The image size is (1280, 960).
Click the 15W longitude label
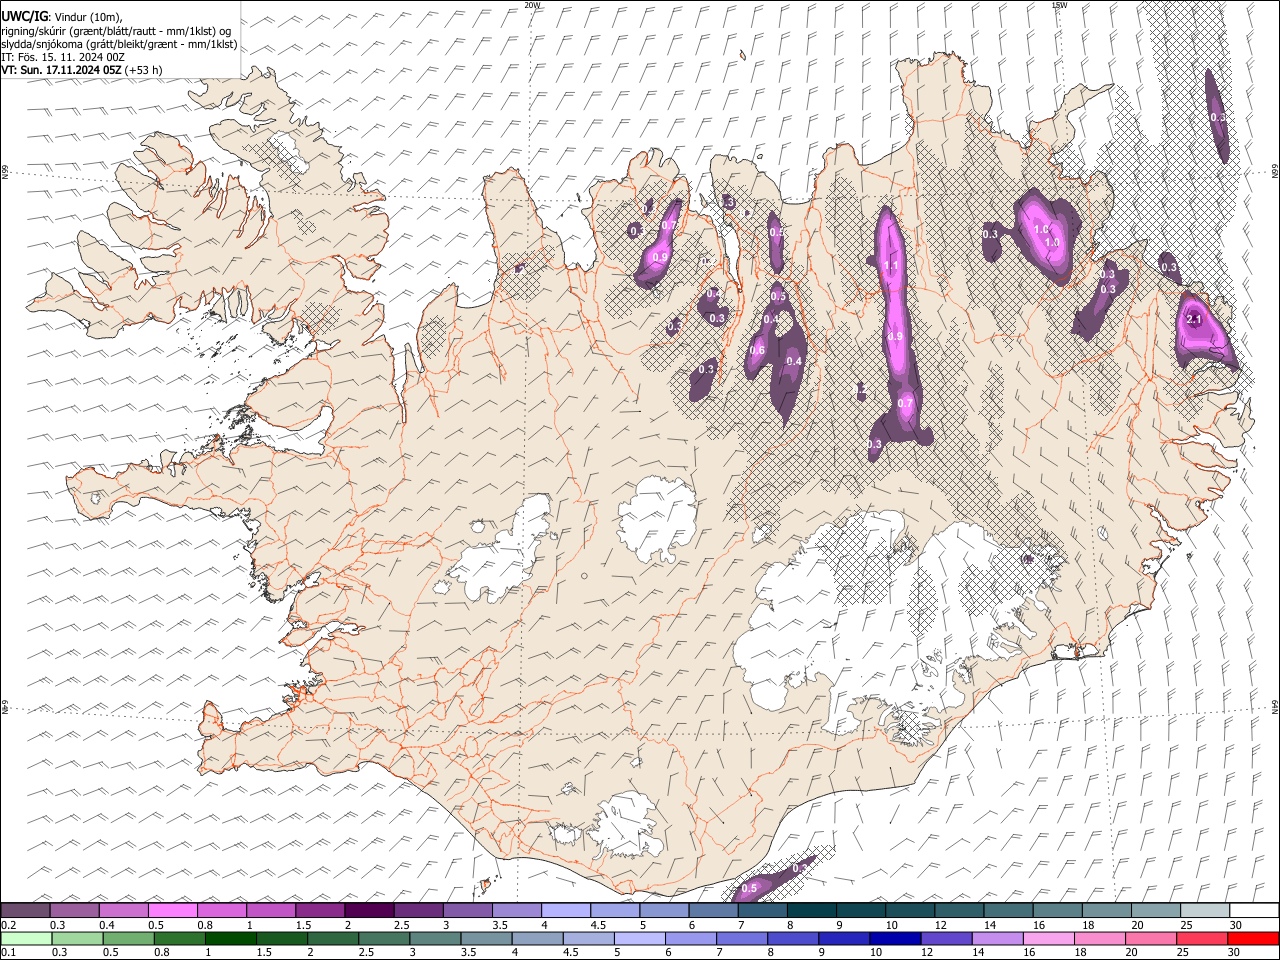coord(1059,5)
